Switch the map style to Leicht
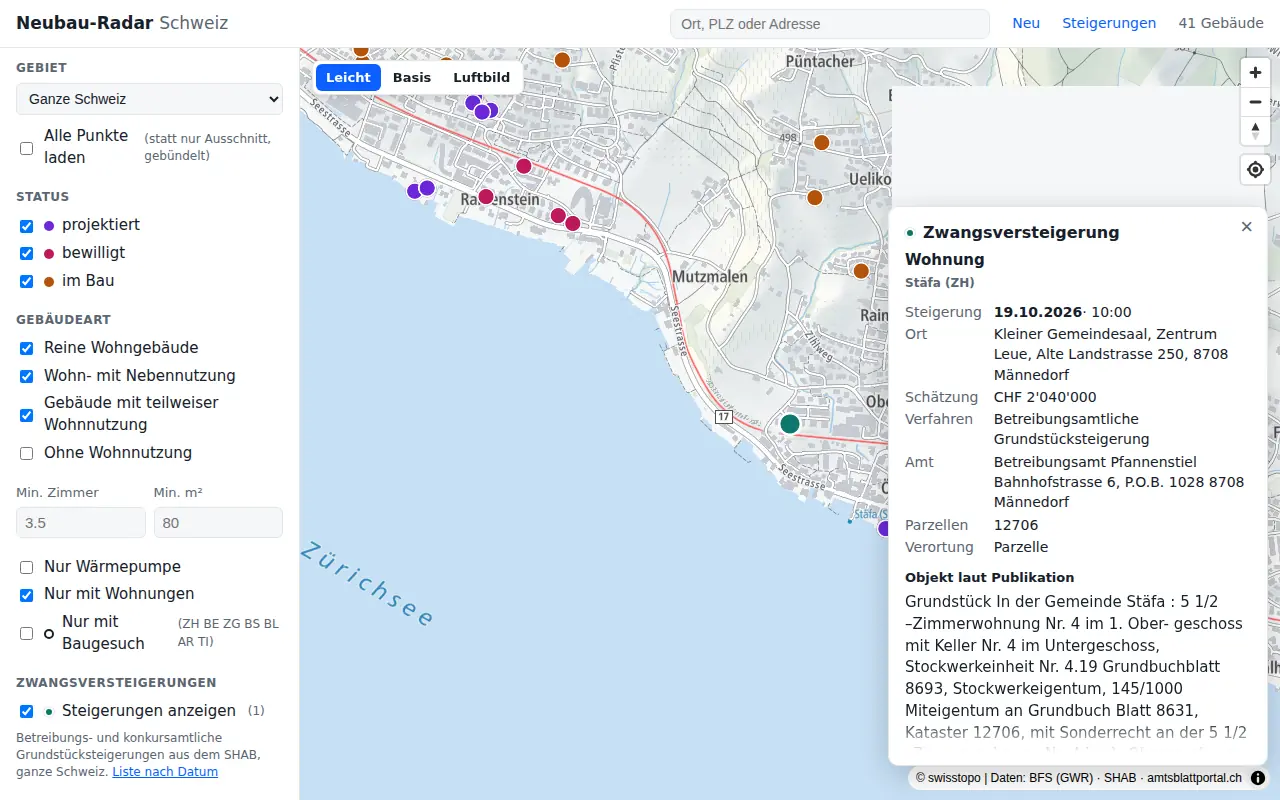Image resolution: width=1280 pixels, height=800 pixels. [x=348, y=78]
